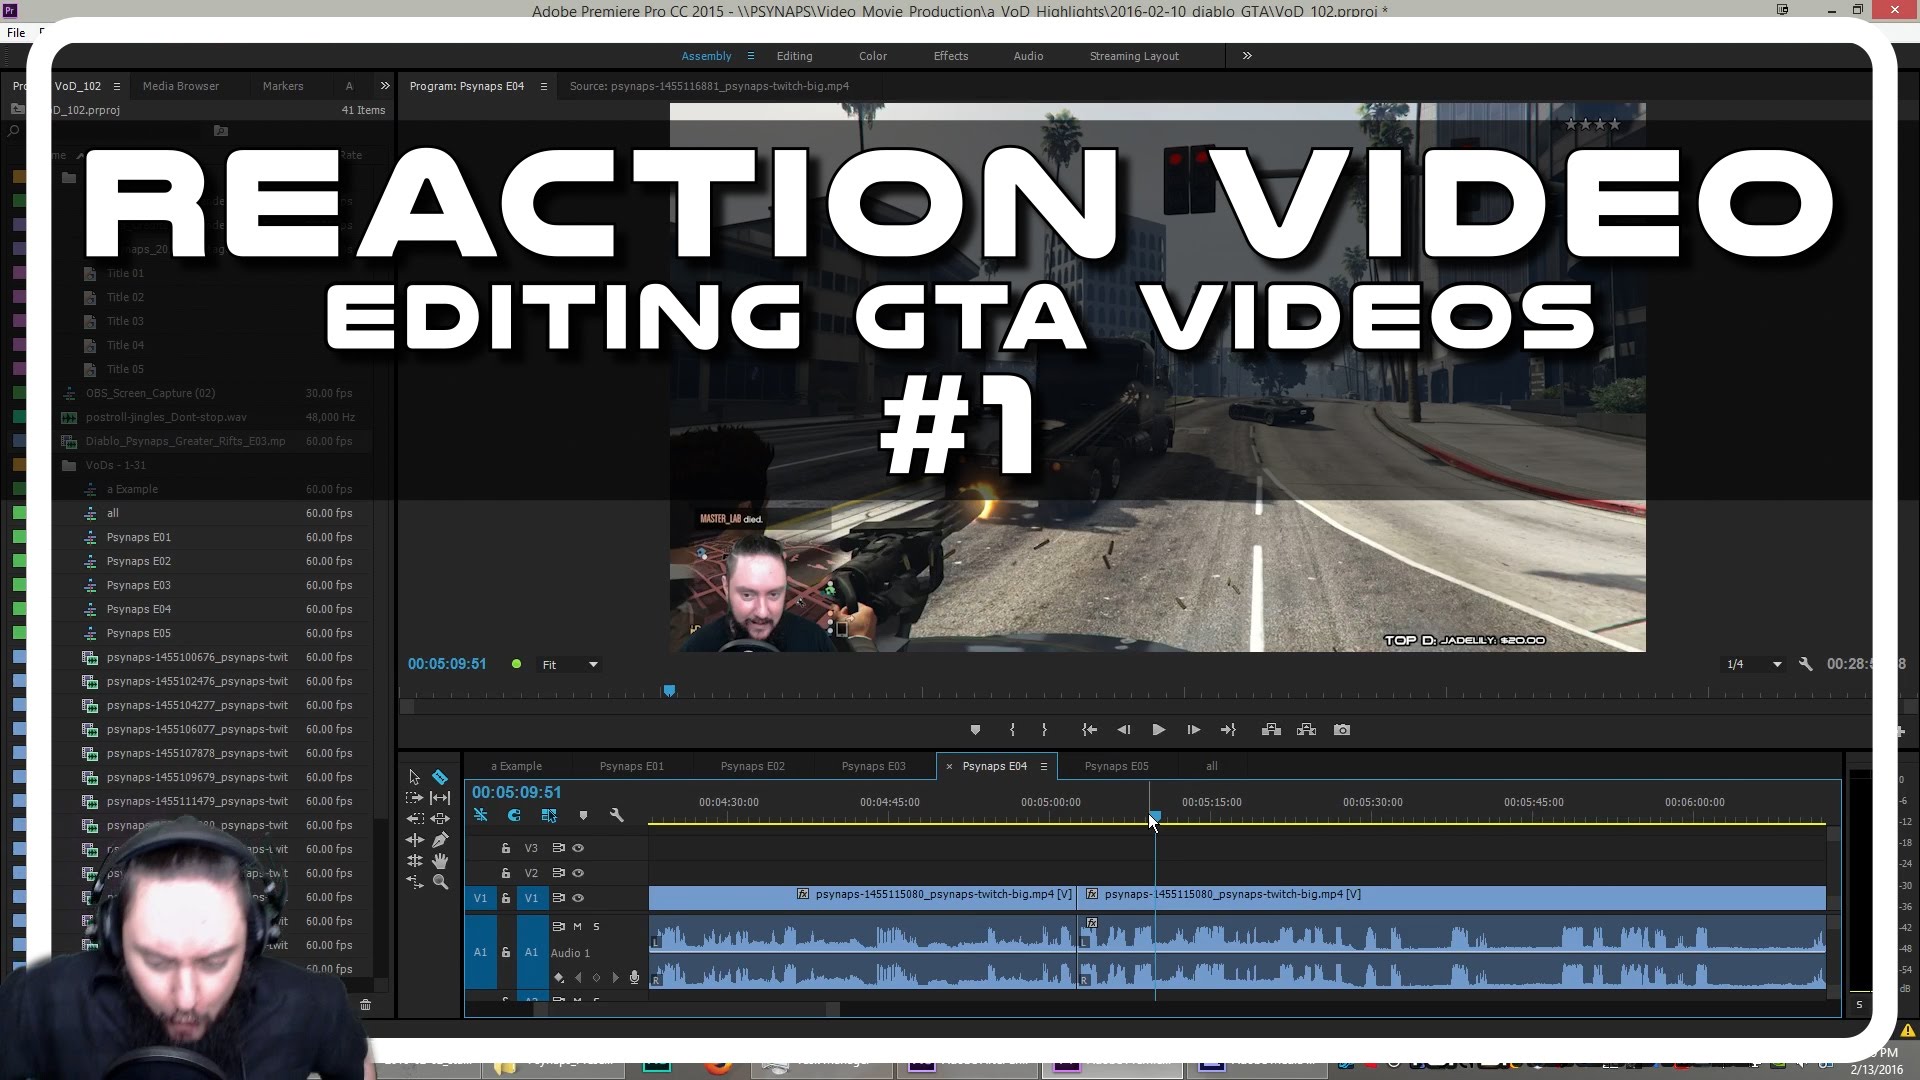Open the Psynaps E05 sequence tab
1920x1080 pixels.
tap(1117, 766)
